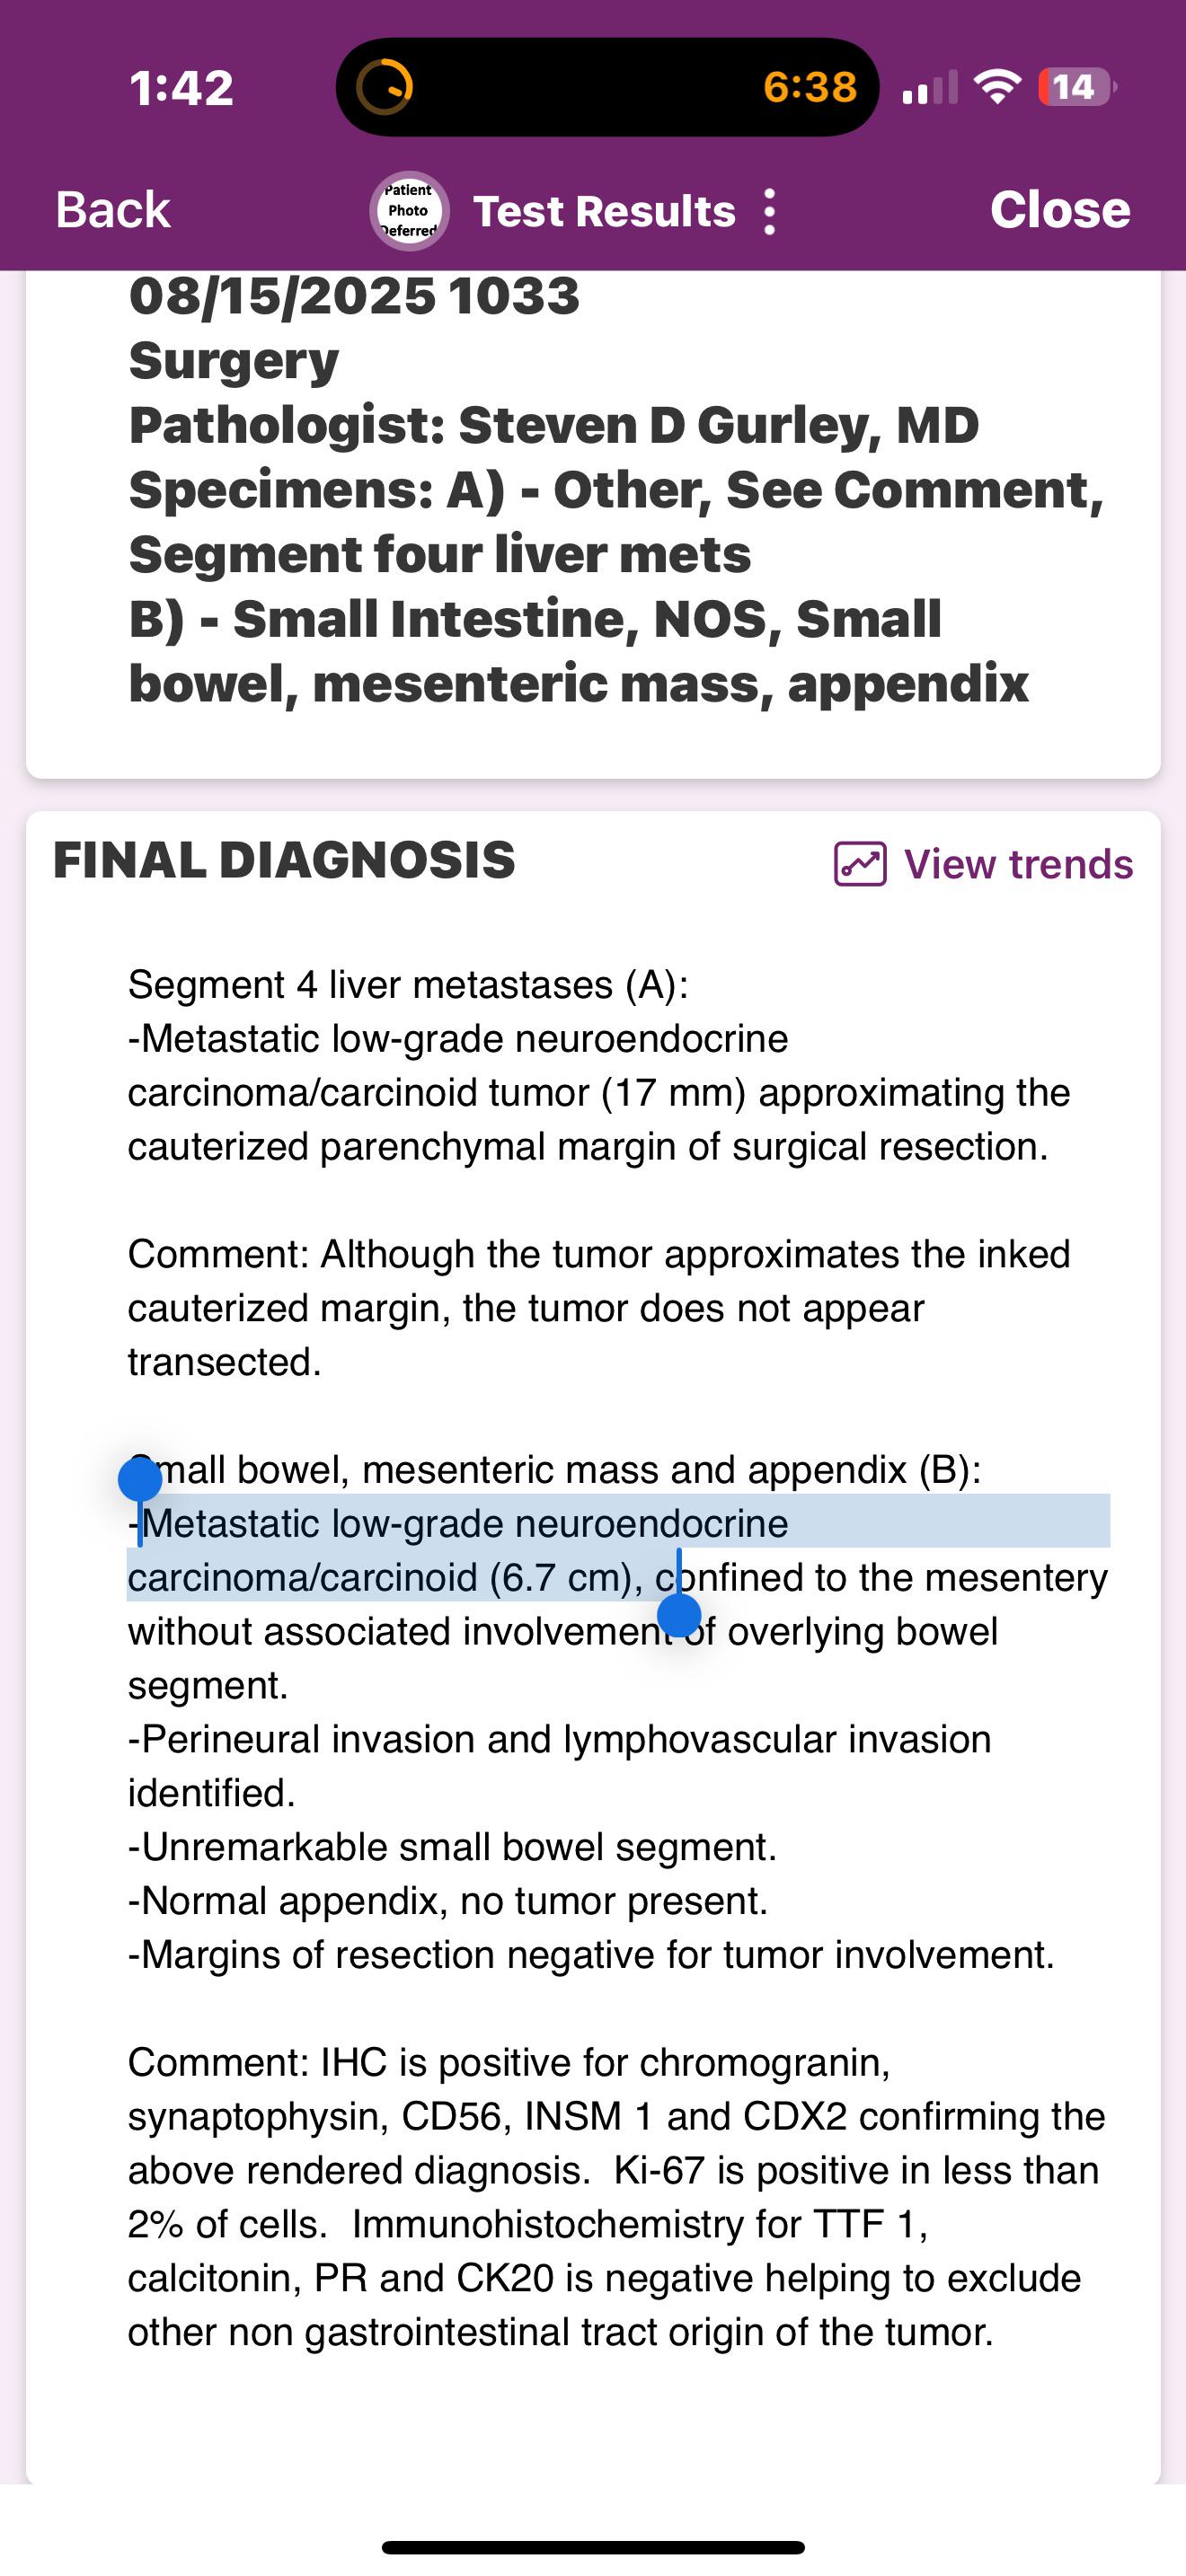The width and height of the screenshot is (1186, 2576).
Task: Tap the Patient Photo Deferred avatar
Action: click(x=409, y=211)
